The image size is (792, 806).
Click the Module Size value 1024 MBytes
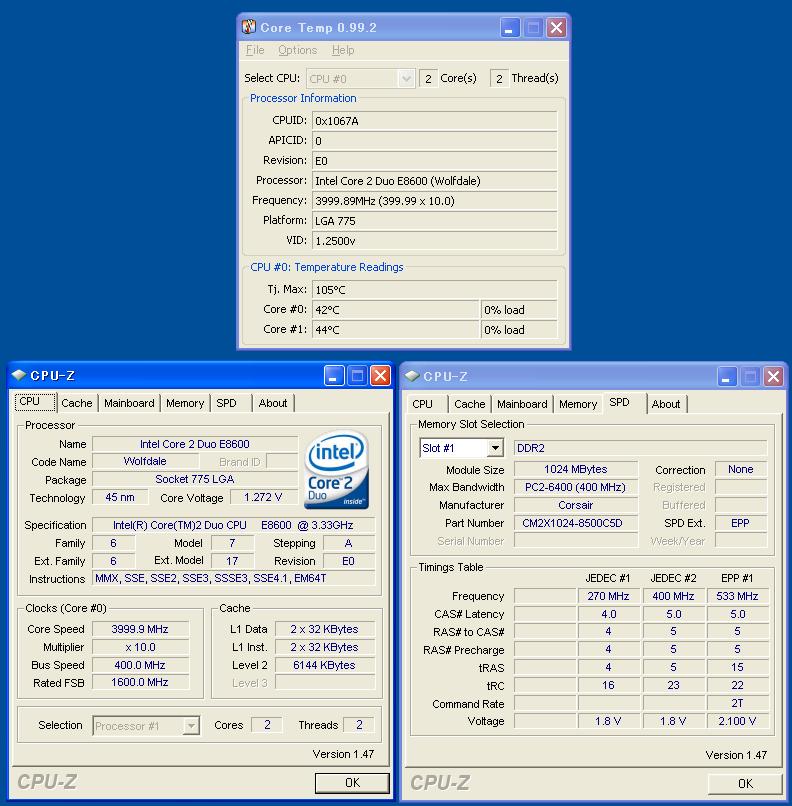[576, 469]
